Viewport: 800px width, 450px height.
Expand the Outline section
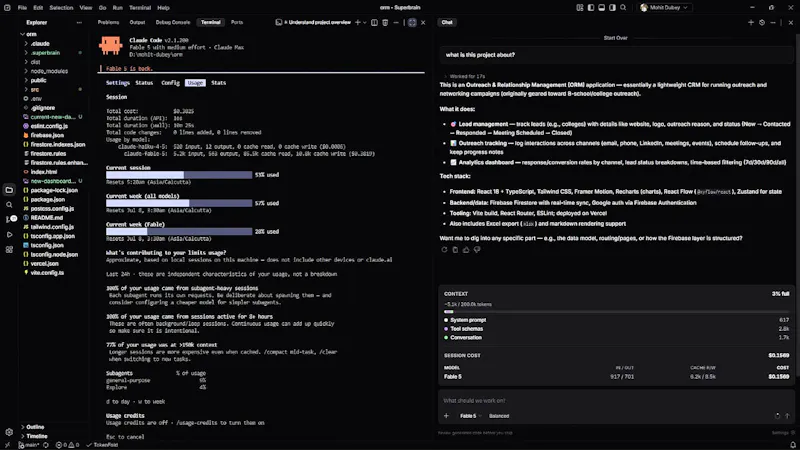pyautogui.click(x=35, y=427)
